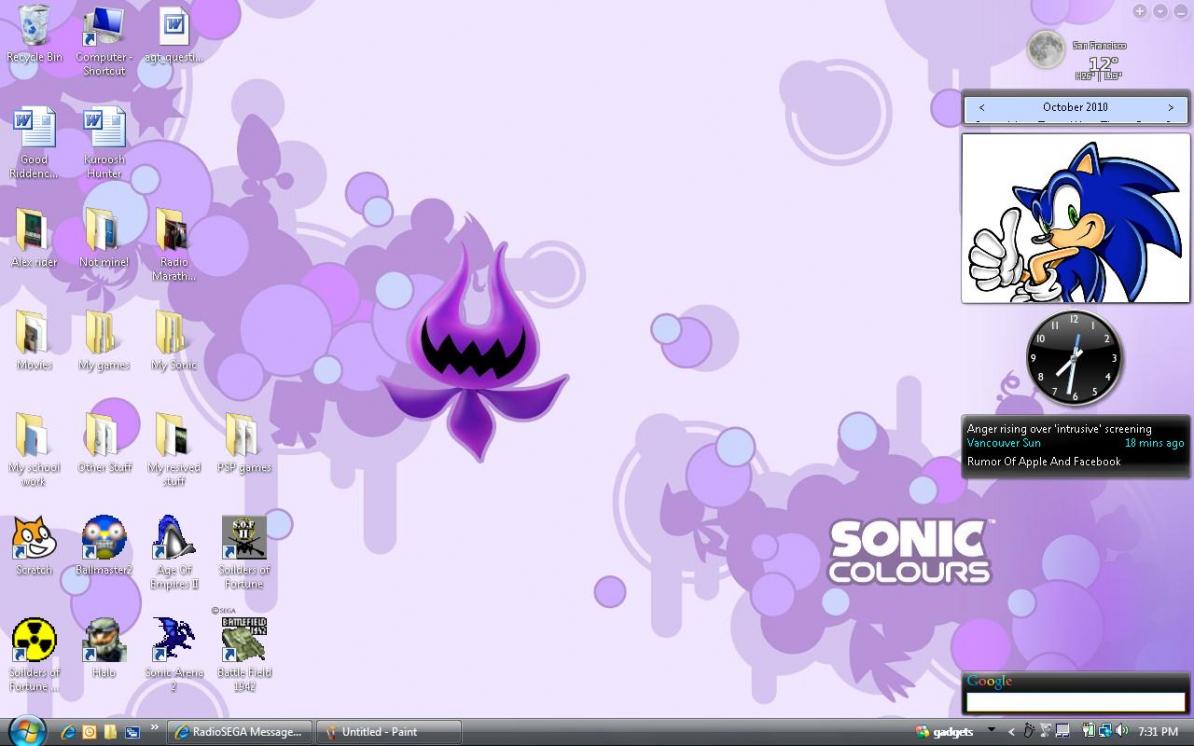The height and width of the screenshot is (746, 1194).
Task: Click the analog clock gadget
Action: [x=1074, y=358]
